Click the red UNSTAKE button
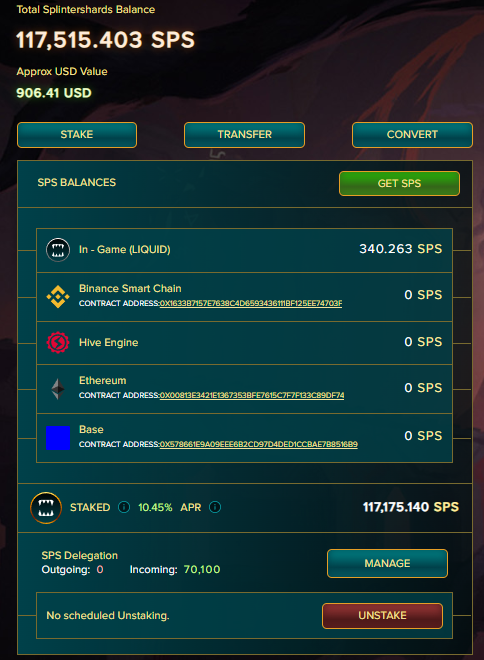484x660 pixels. [383, 616]
